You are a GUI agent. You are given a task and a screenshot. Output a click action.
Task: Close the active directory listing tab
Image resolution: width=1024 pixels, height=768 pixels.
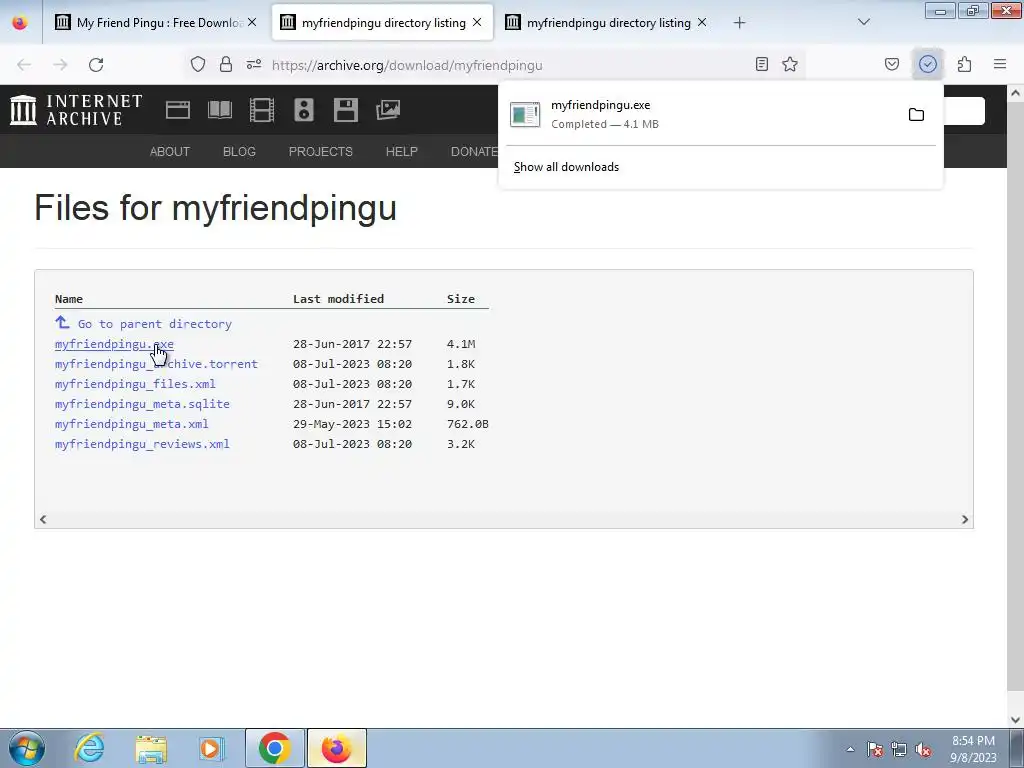pos(477,22)
